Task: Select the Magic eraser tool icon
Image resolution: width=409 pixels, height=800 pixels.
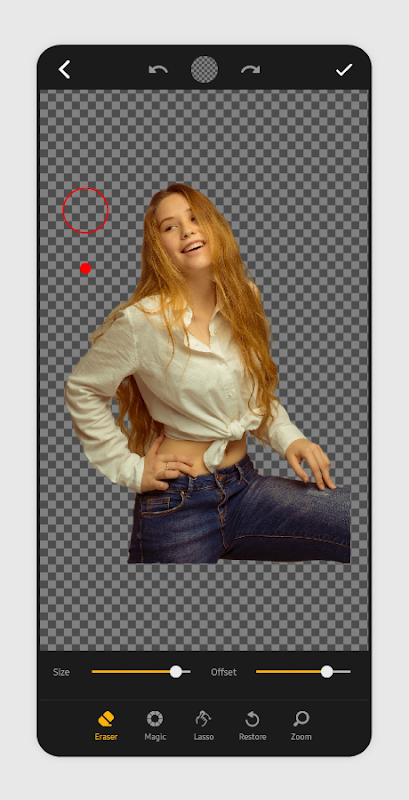Action: click(x=155, y=719)
